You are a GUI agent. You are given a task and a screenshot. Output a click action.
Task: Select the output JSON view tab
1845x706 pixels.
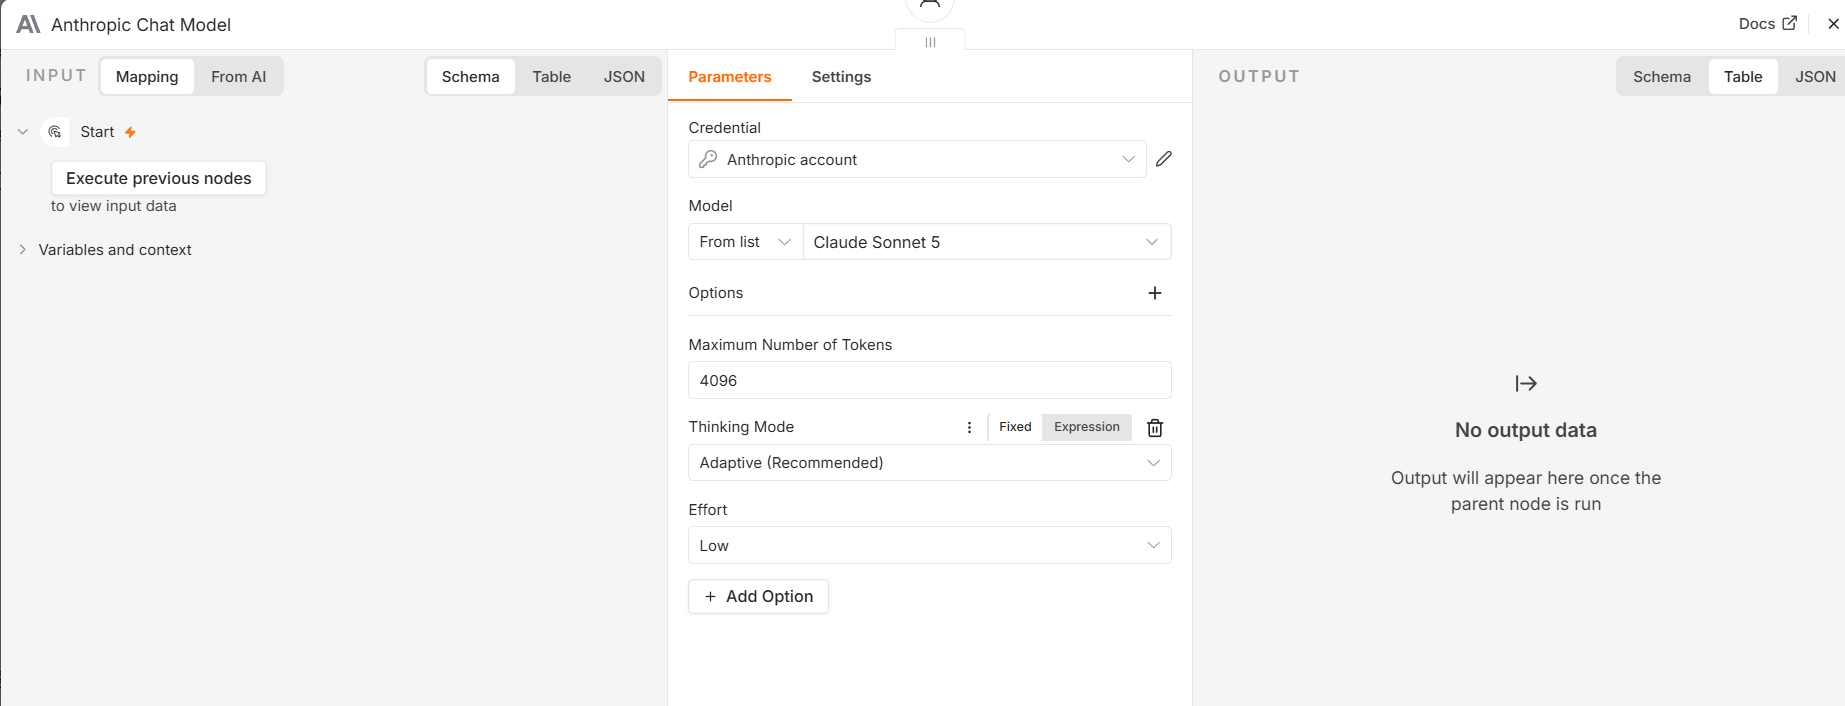[x=1815, y=77]
